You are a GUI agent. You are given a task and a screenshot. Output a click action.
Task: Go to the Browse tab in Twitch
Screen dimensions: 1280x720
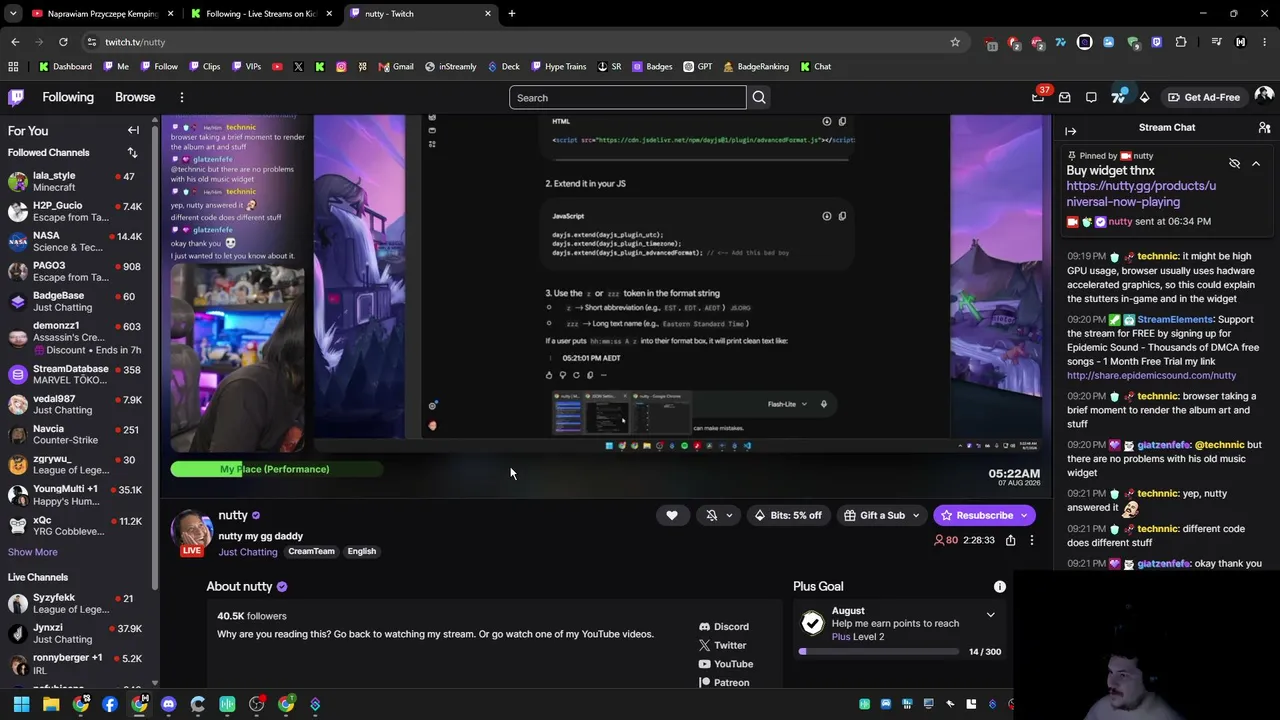pos(135,97)
